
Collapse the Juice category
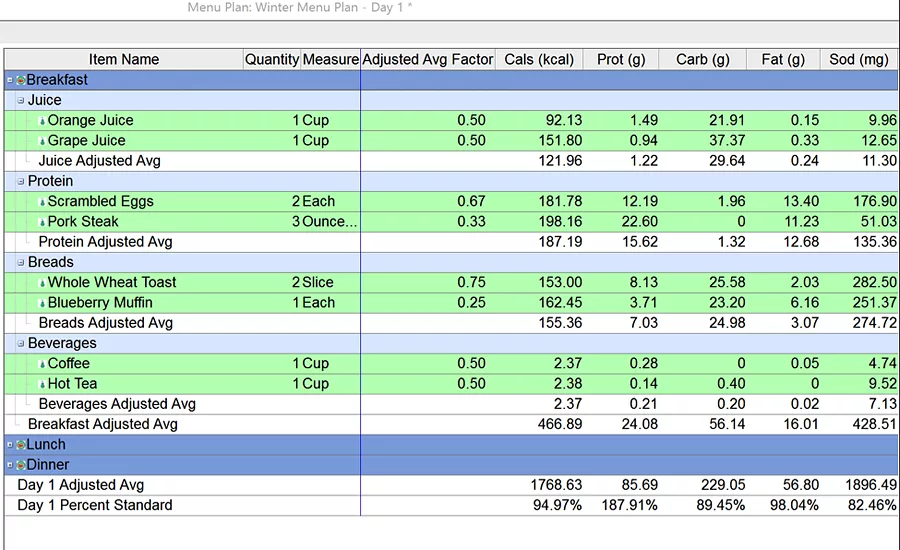[21, 100]
